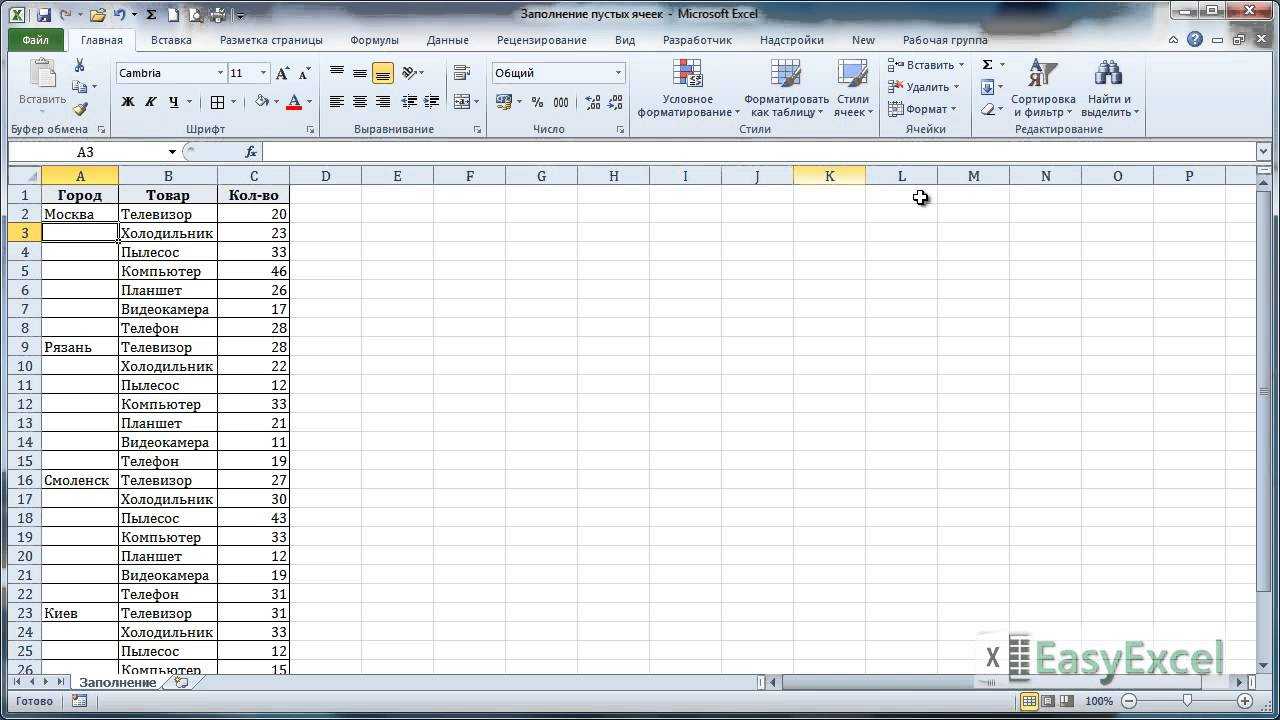Click the percent style button
This screenshot has width=1280, height=720.
[537, 102]
